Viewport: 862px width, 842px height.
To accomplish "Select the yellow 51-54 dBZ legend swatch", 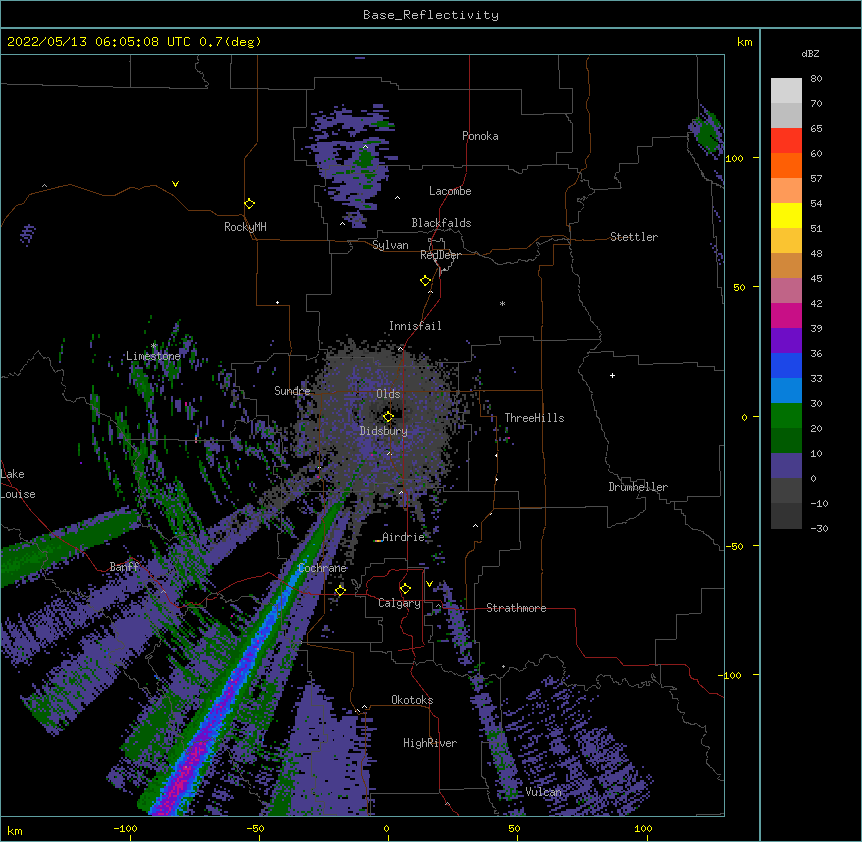I will [786, 215].
